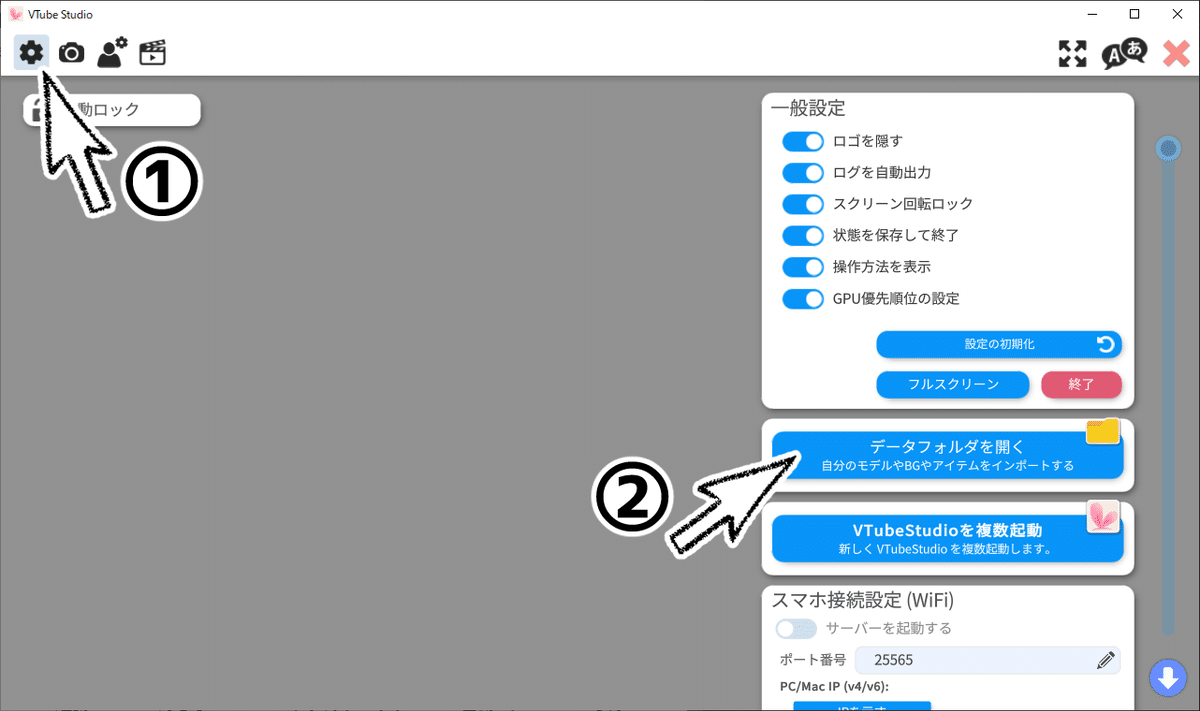Minimize the VTube Studio window
Viewport: 1200px width, 711px height.
(1089, 14)
